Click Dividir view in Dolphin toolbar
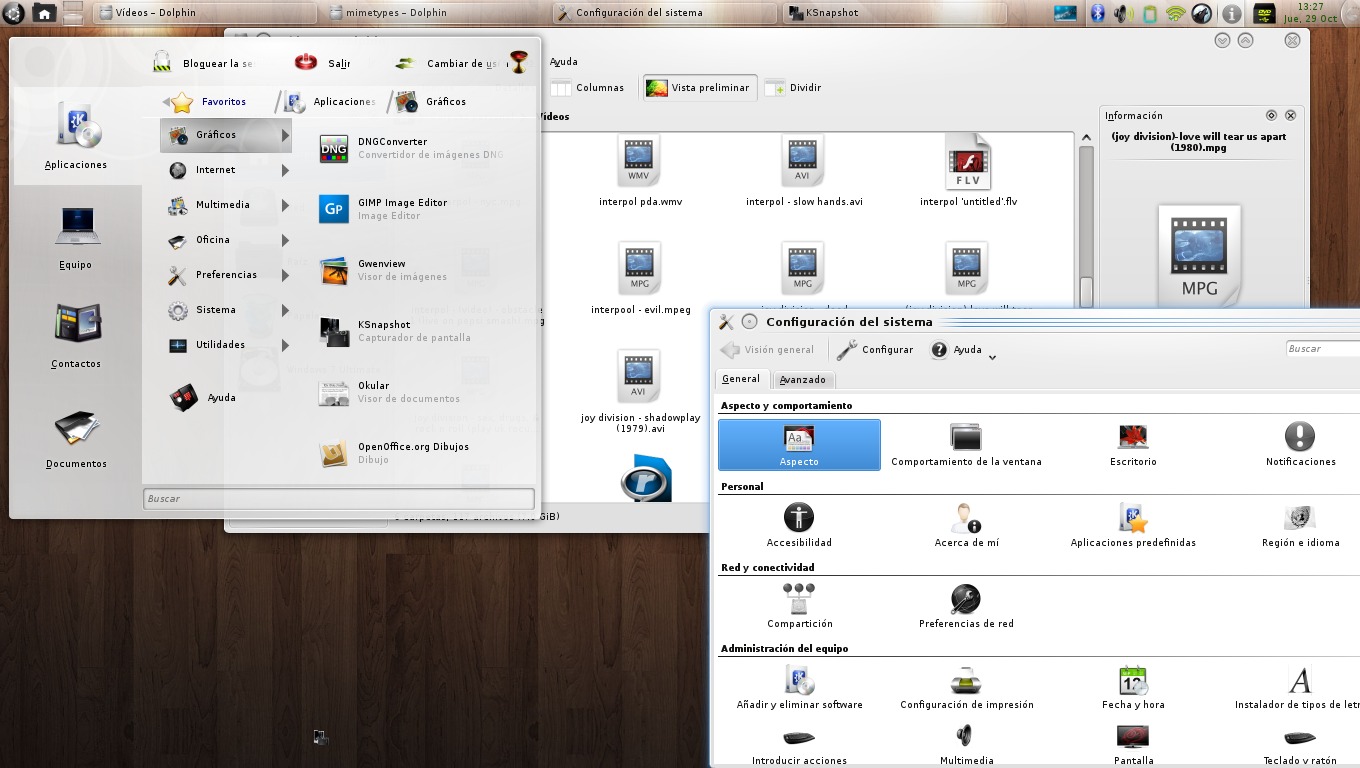This screenshot has height=768, width=1360. [x=793, y=88]
